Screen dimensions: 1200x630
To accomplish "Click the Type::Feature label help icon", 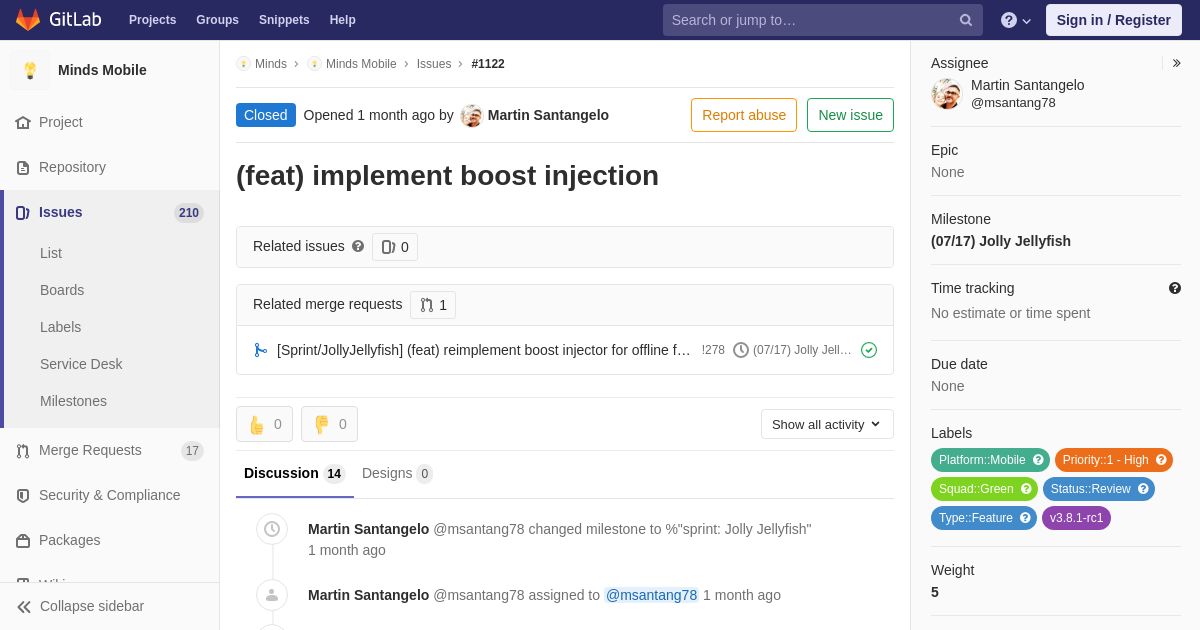I will (1025, 518).
